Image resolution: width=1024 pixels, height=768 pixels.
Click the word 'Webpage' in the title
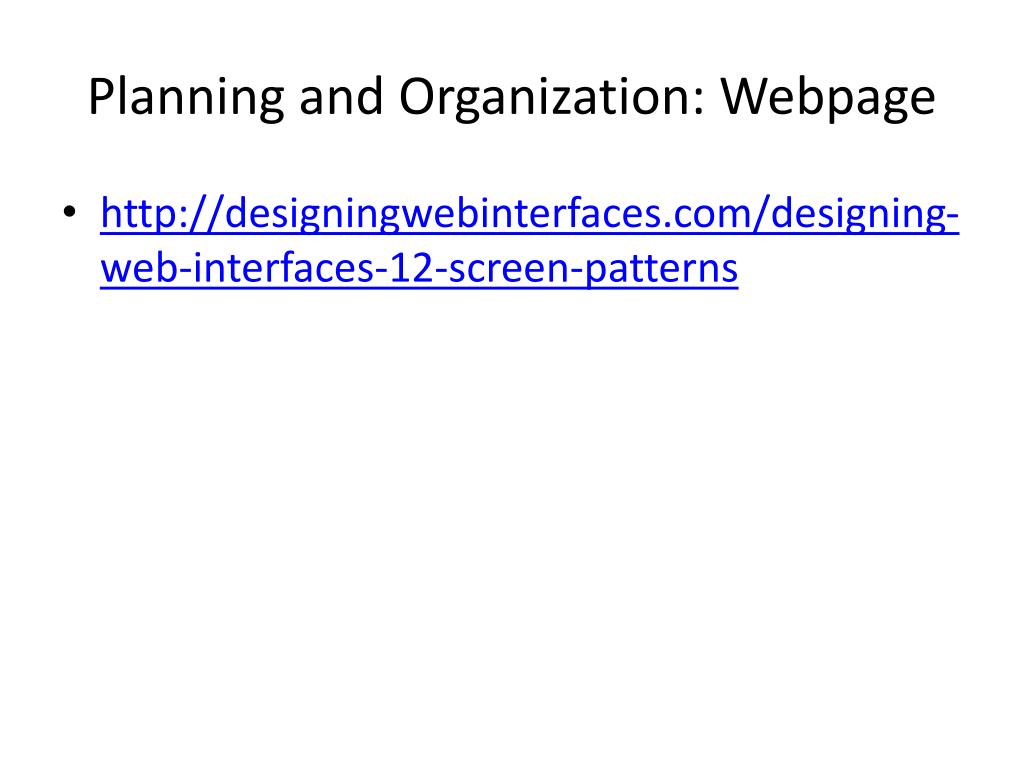tap(828, 98)
